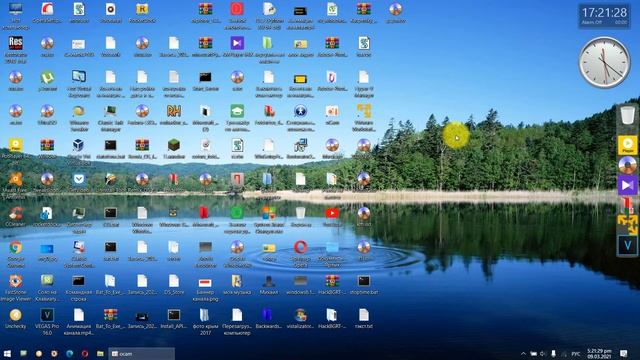Click the microphone icon in system tray
Viewport: 640px width, 360px height.
tap(553, 353)
